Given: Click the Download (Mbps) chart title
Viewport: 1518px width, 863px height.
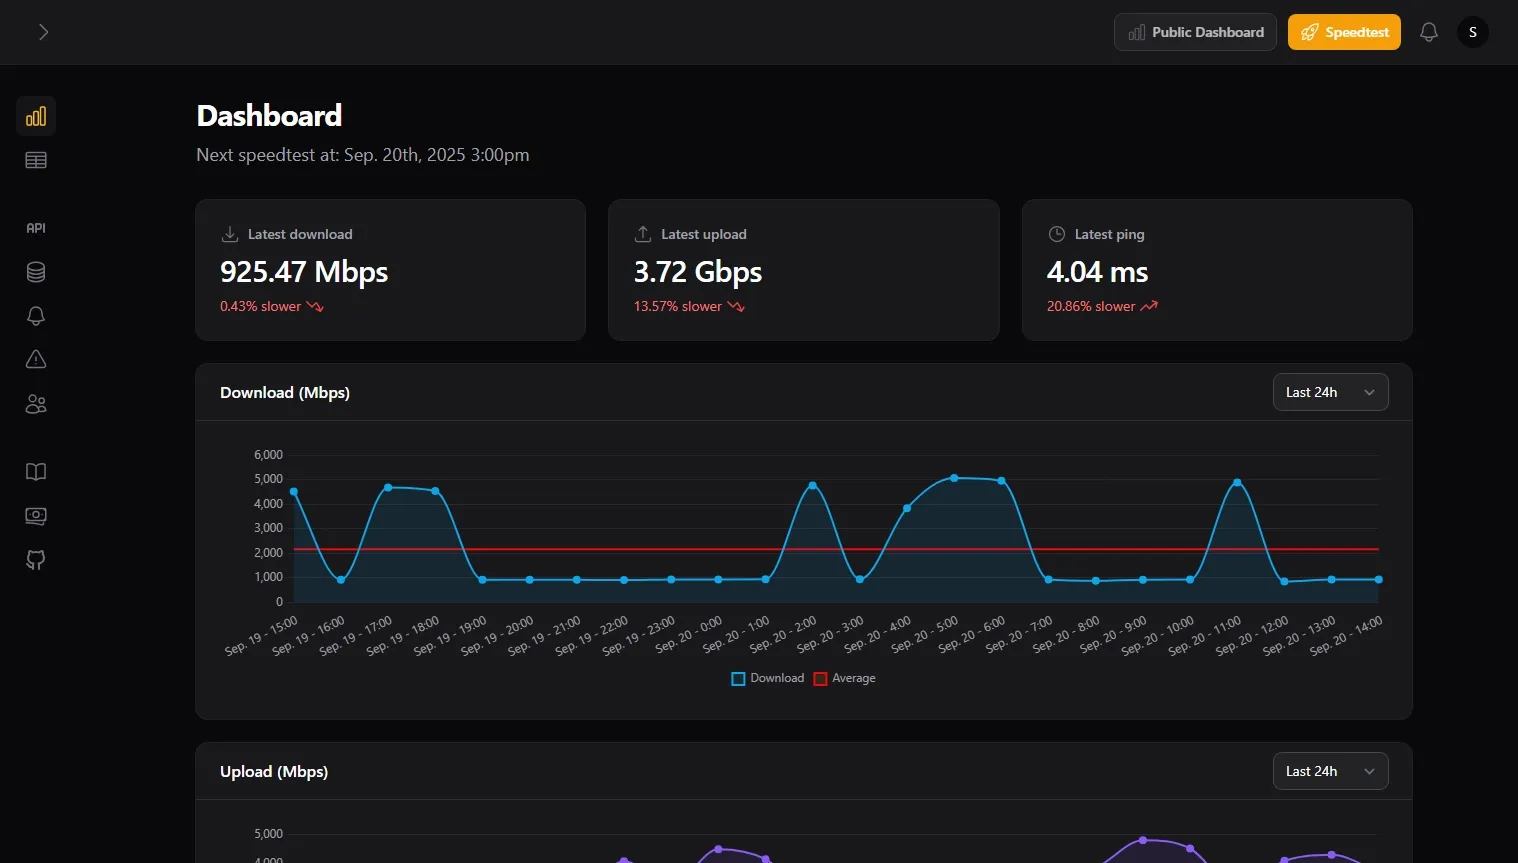Looking at the screenshot, I should pos(285,393).
